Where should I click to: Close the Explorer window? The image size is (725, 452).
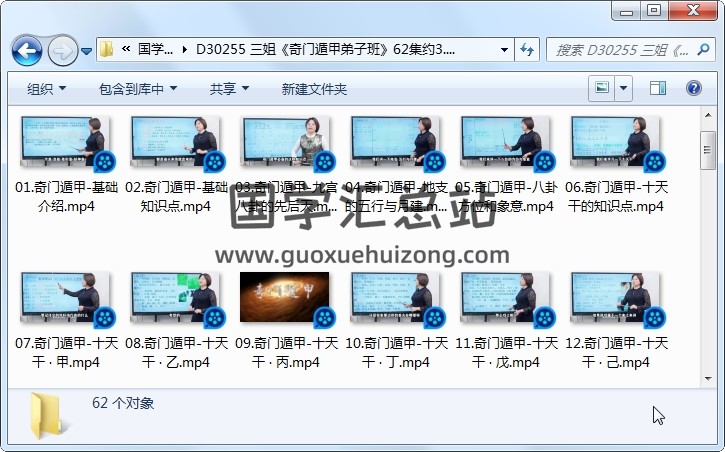pos(692,11)
